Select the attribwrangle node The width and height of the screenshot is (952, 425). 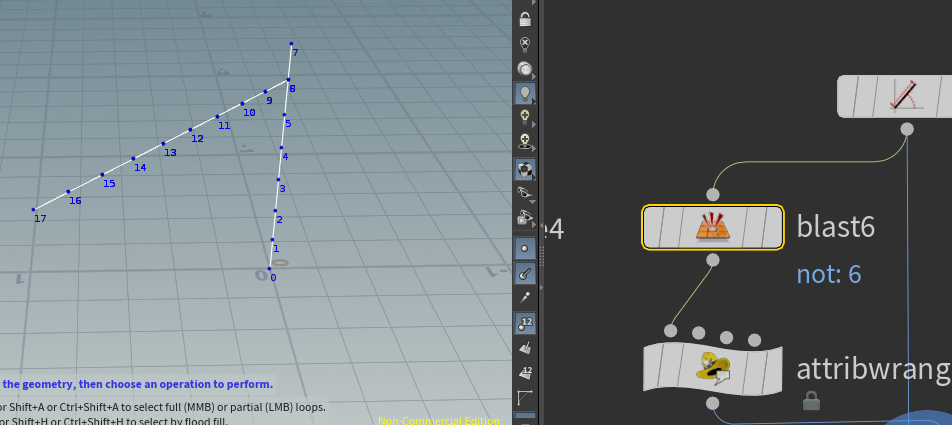713,369
